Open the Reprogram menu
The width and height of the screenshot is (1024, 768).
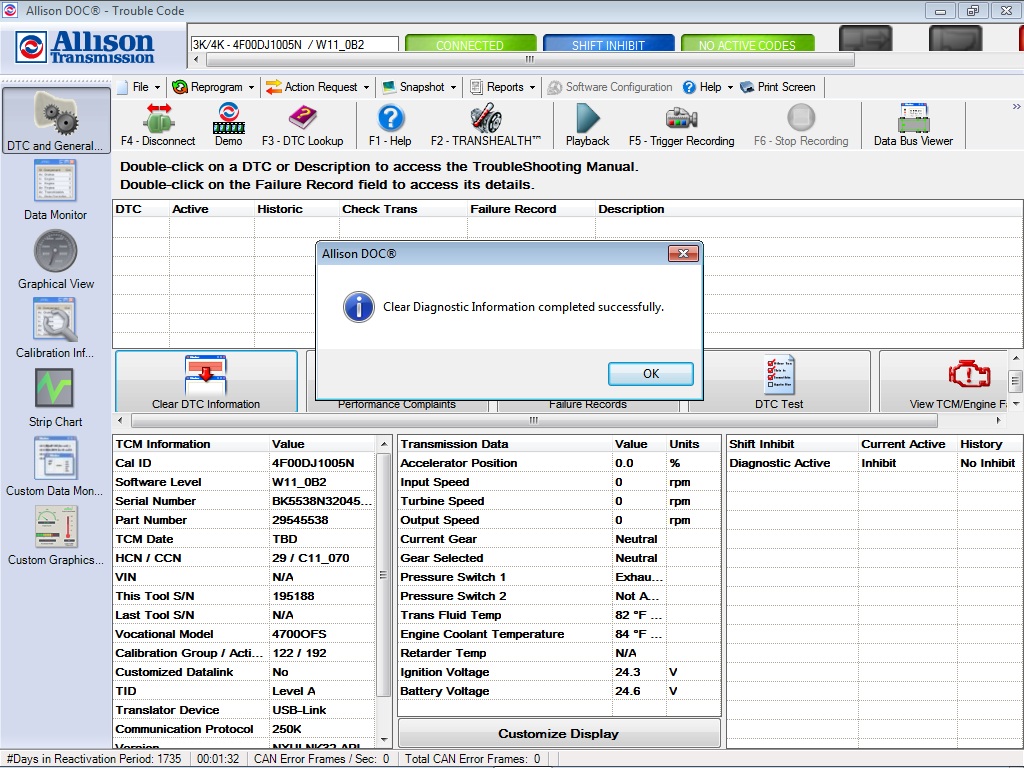[213, 87]
